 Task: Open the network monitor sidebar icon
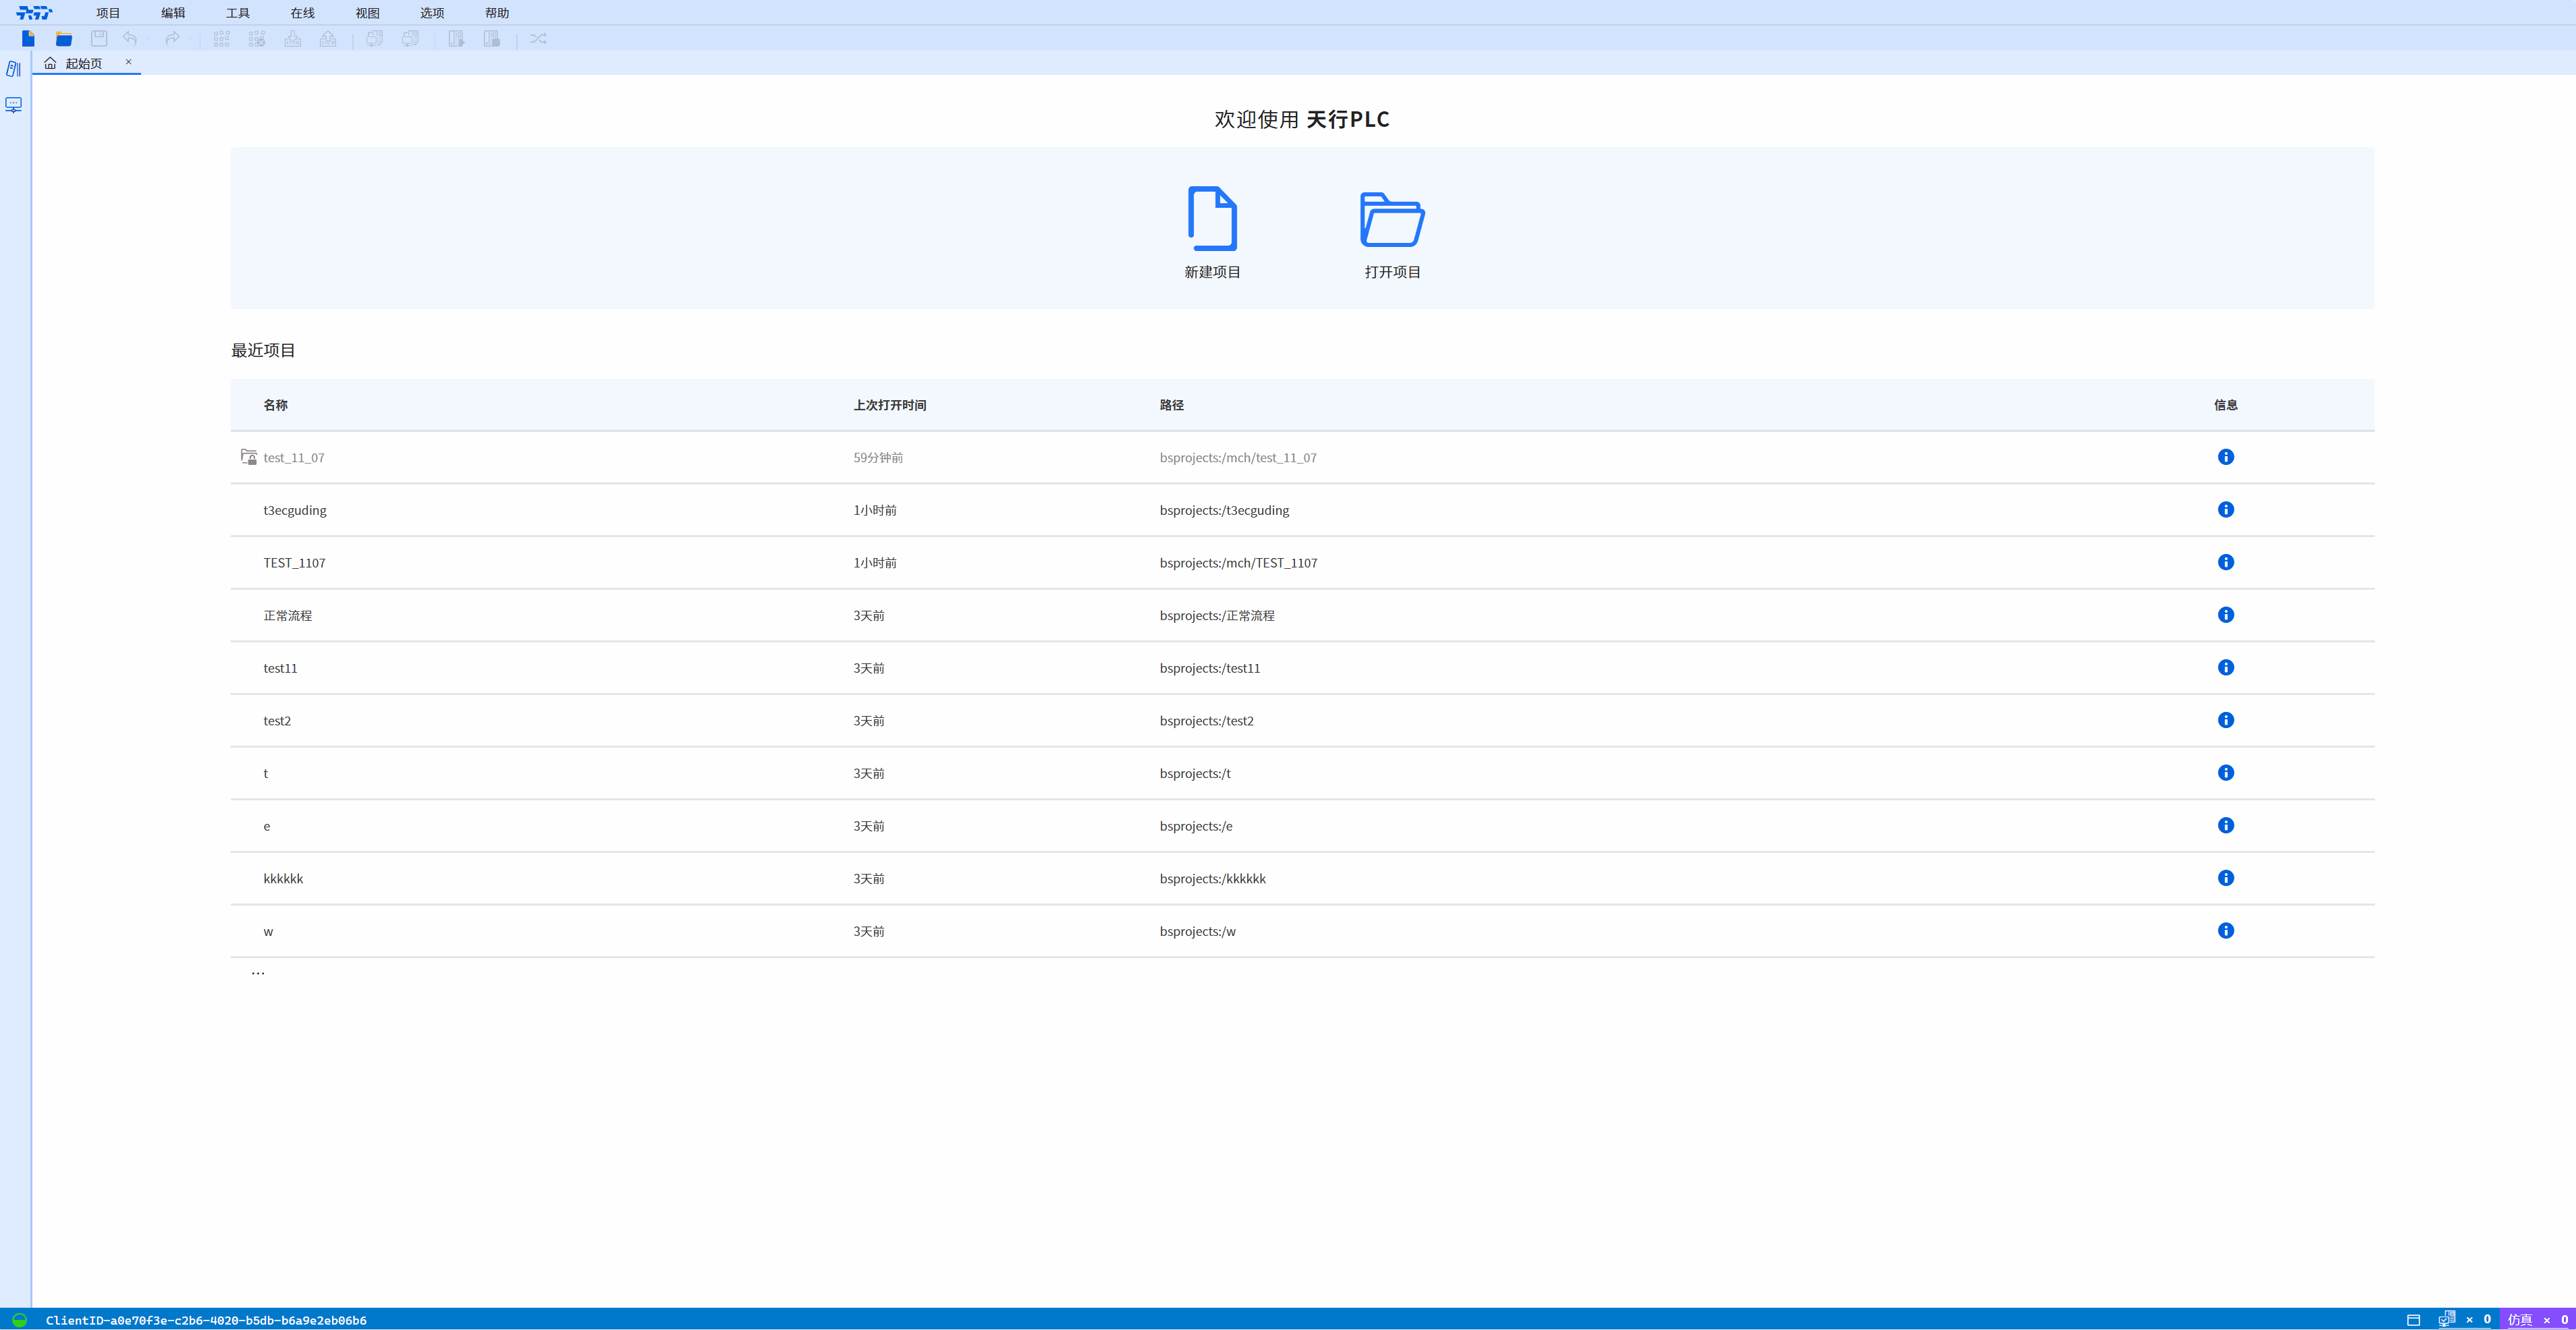pyautogui.click(x=14, y=105)
